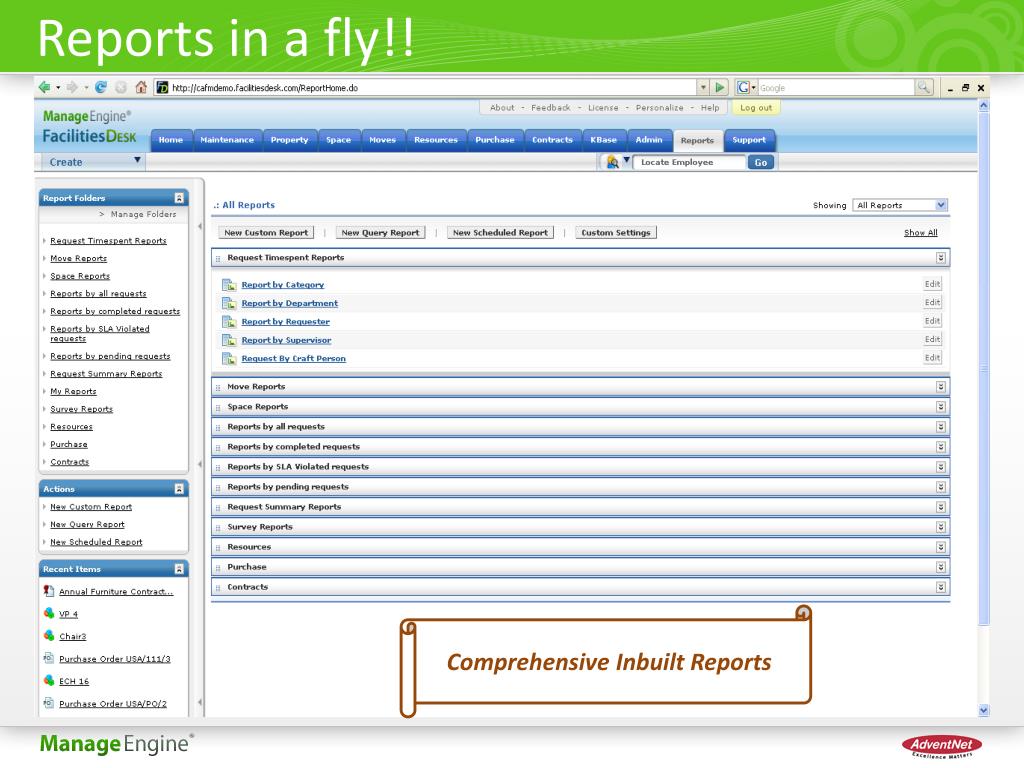The width and height of the screenshot is (1024, 768).
Task: Open the address bar history dropdown
Action: 703,87
